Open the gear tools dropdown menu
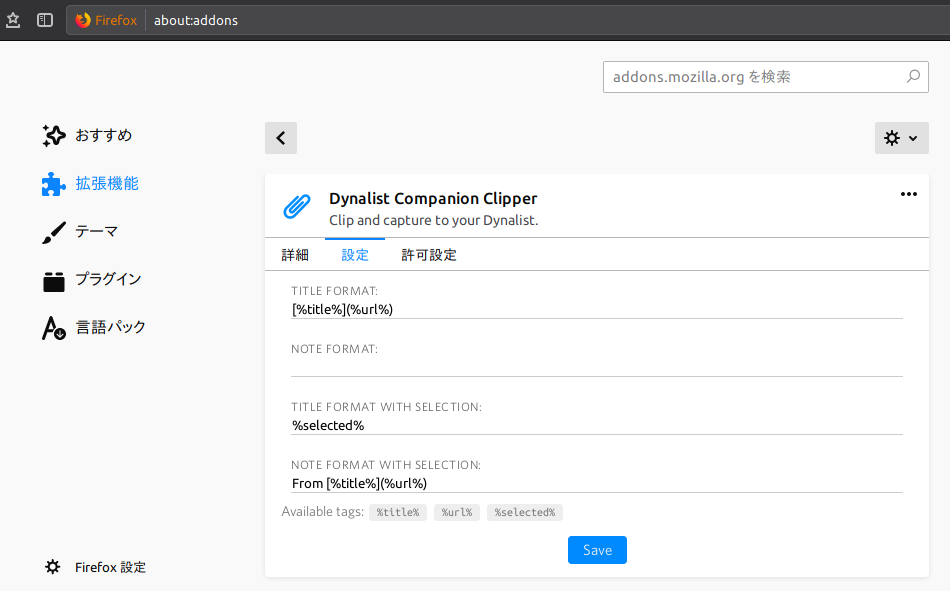This screenshot has width=950, height=591. pos(901,138)
